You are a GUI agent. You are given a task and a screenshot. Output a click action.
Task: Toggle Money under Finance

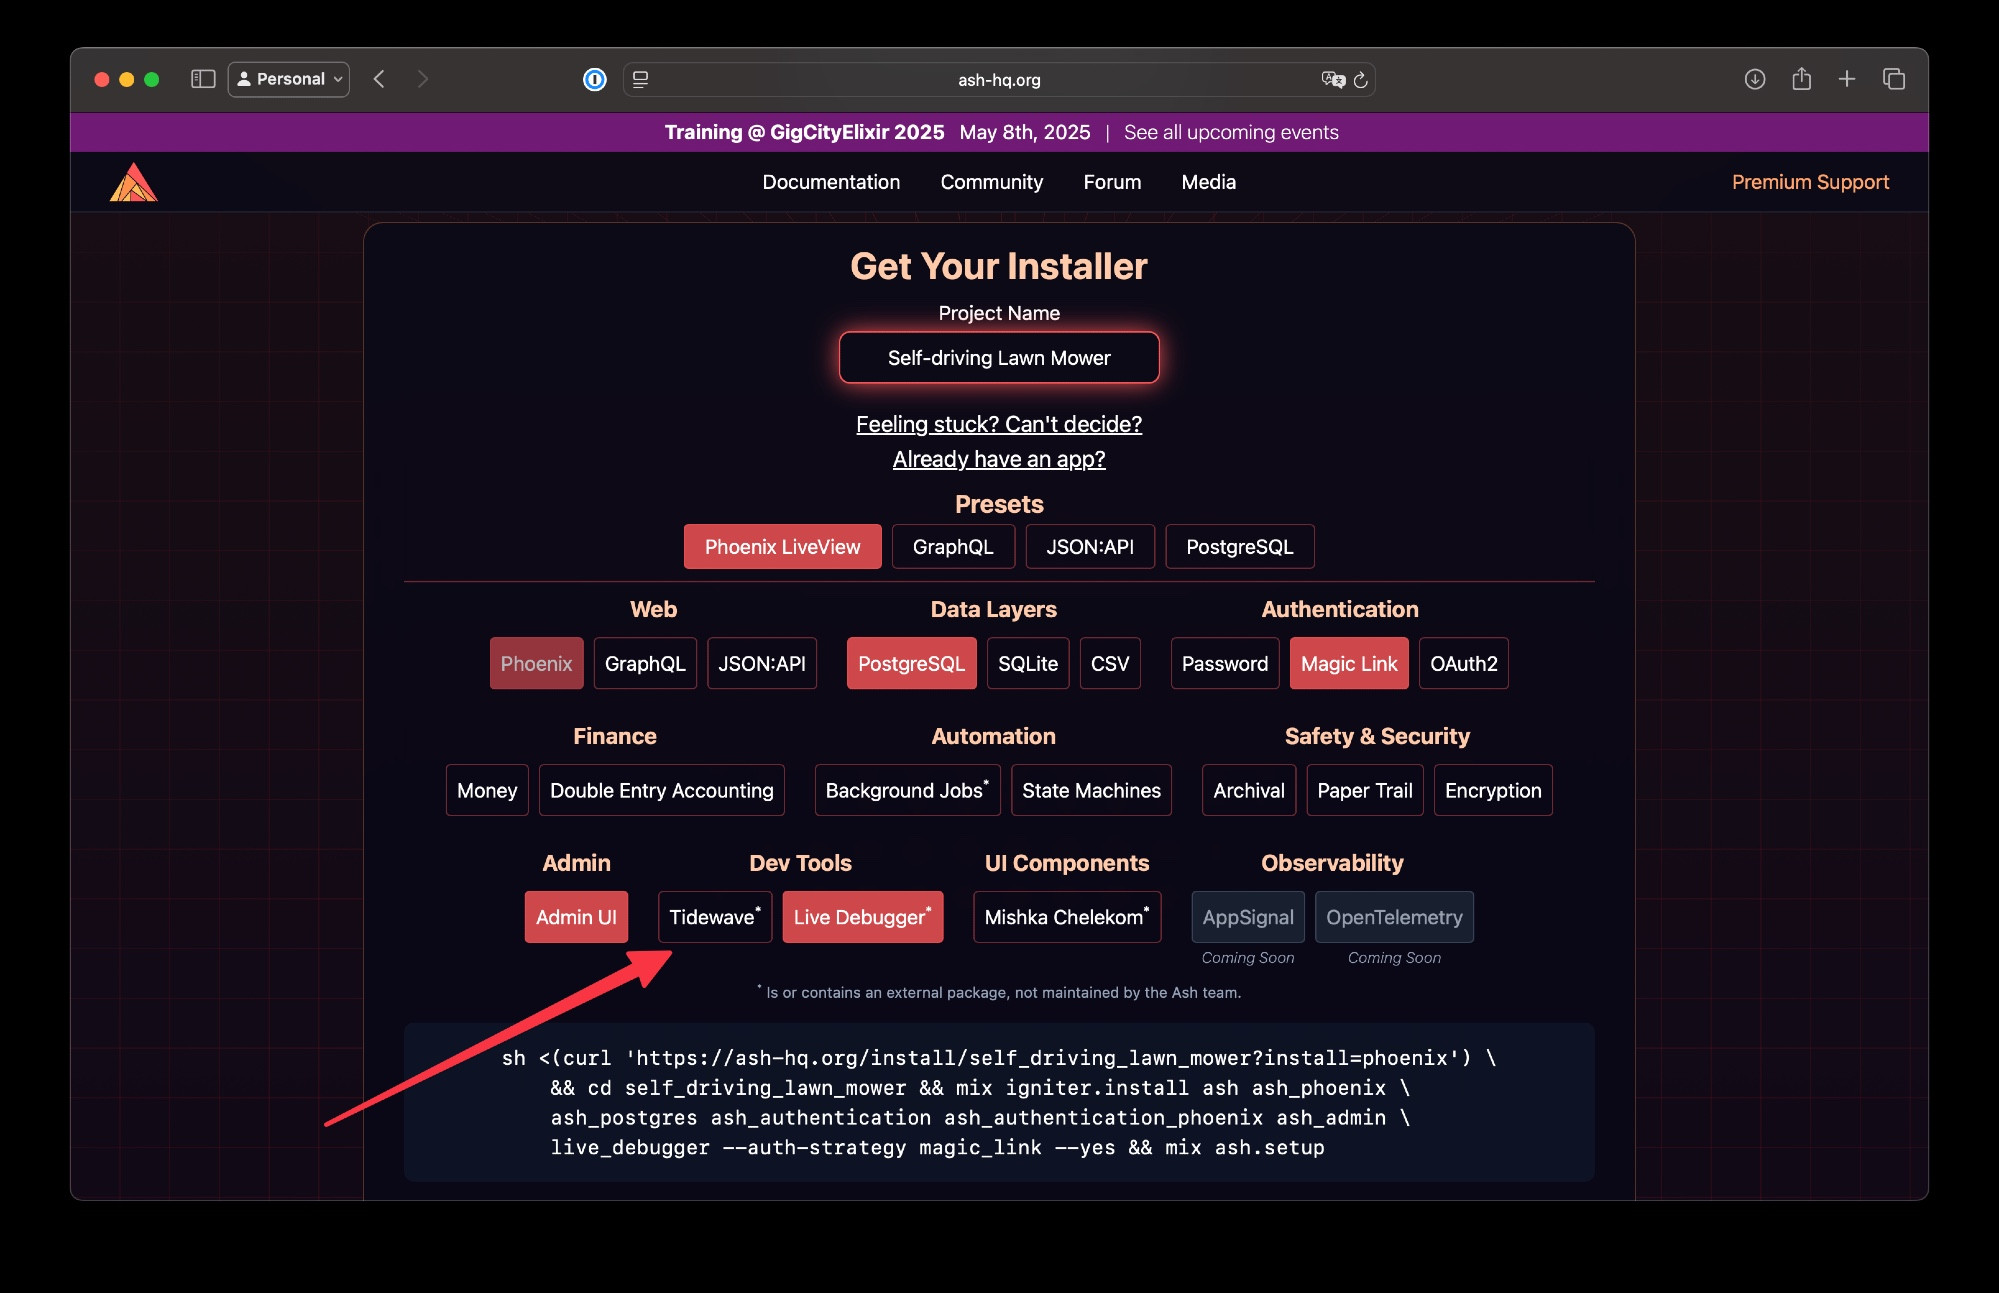click(487, 790)
